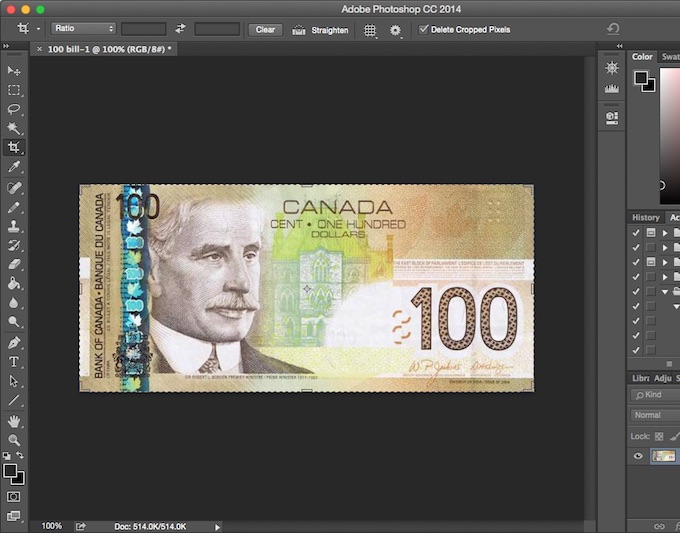Toggle dialog box icon on first Actions row
The image size is (680, 533).
pyautogui.click(x=651, y=232)
